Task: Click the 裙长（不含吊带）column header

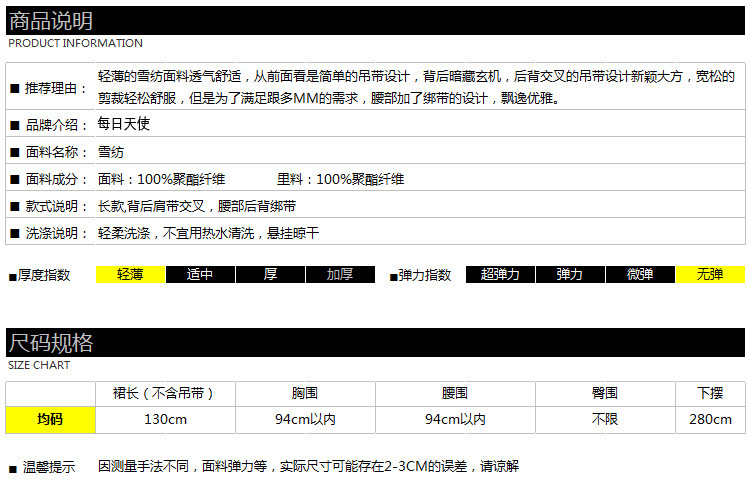Action: 165,394
